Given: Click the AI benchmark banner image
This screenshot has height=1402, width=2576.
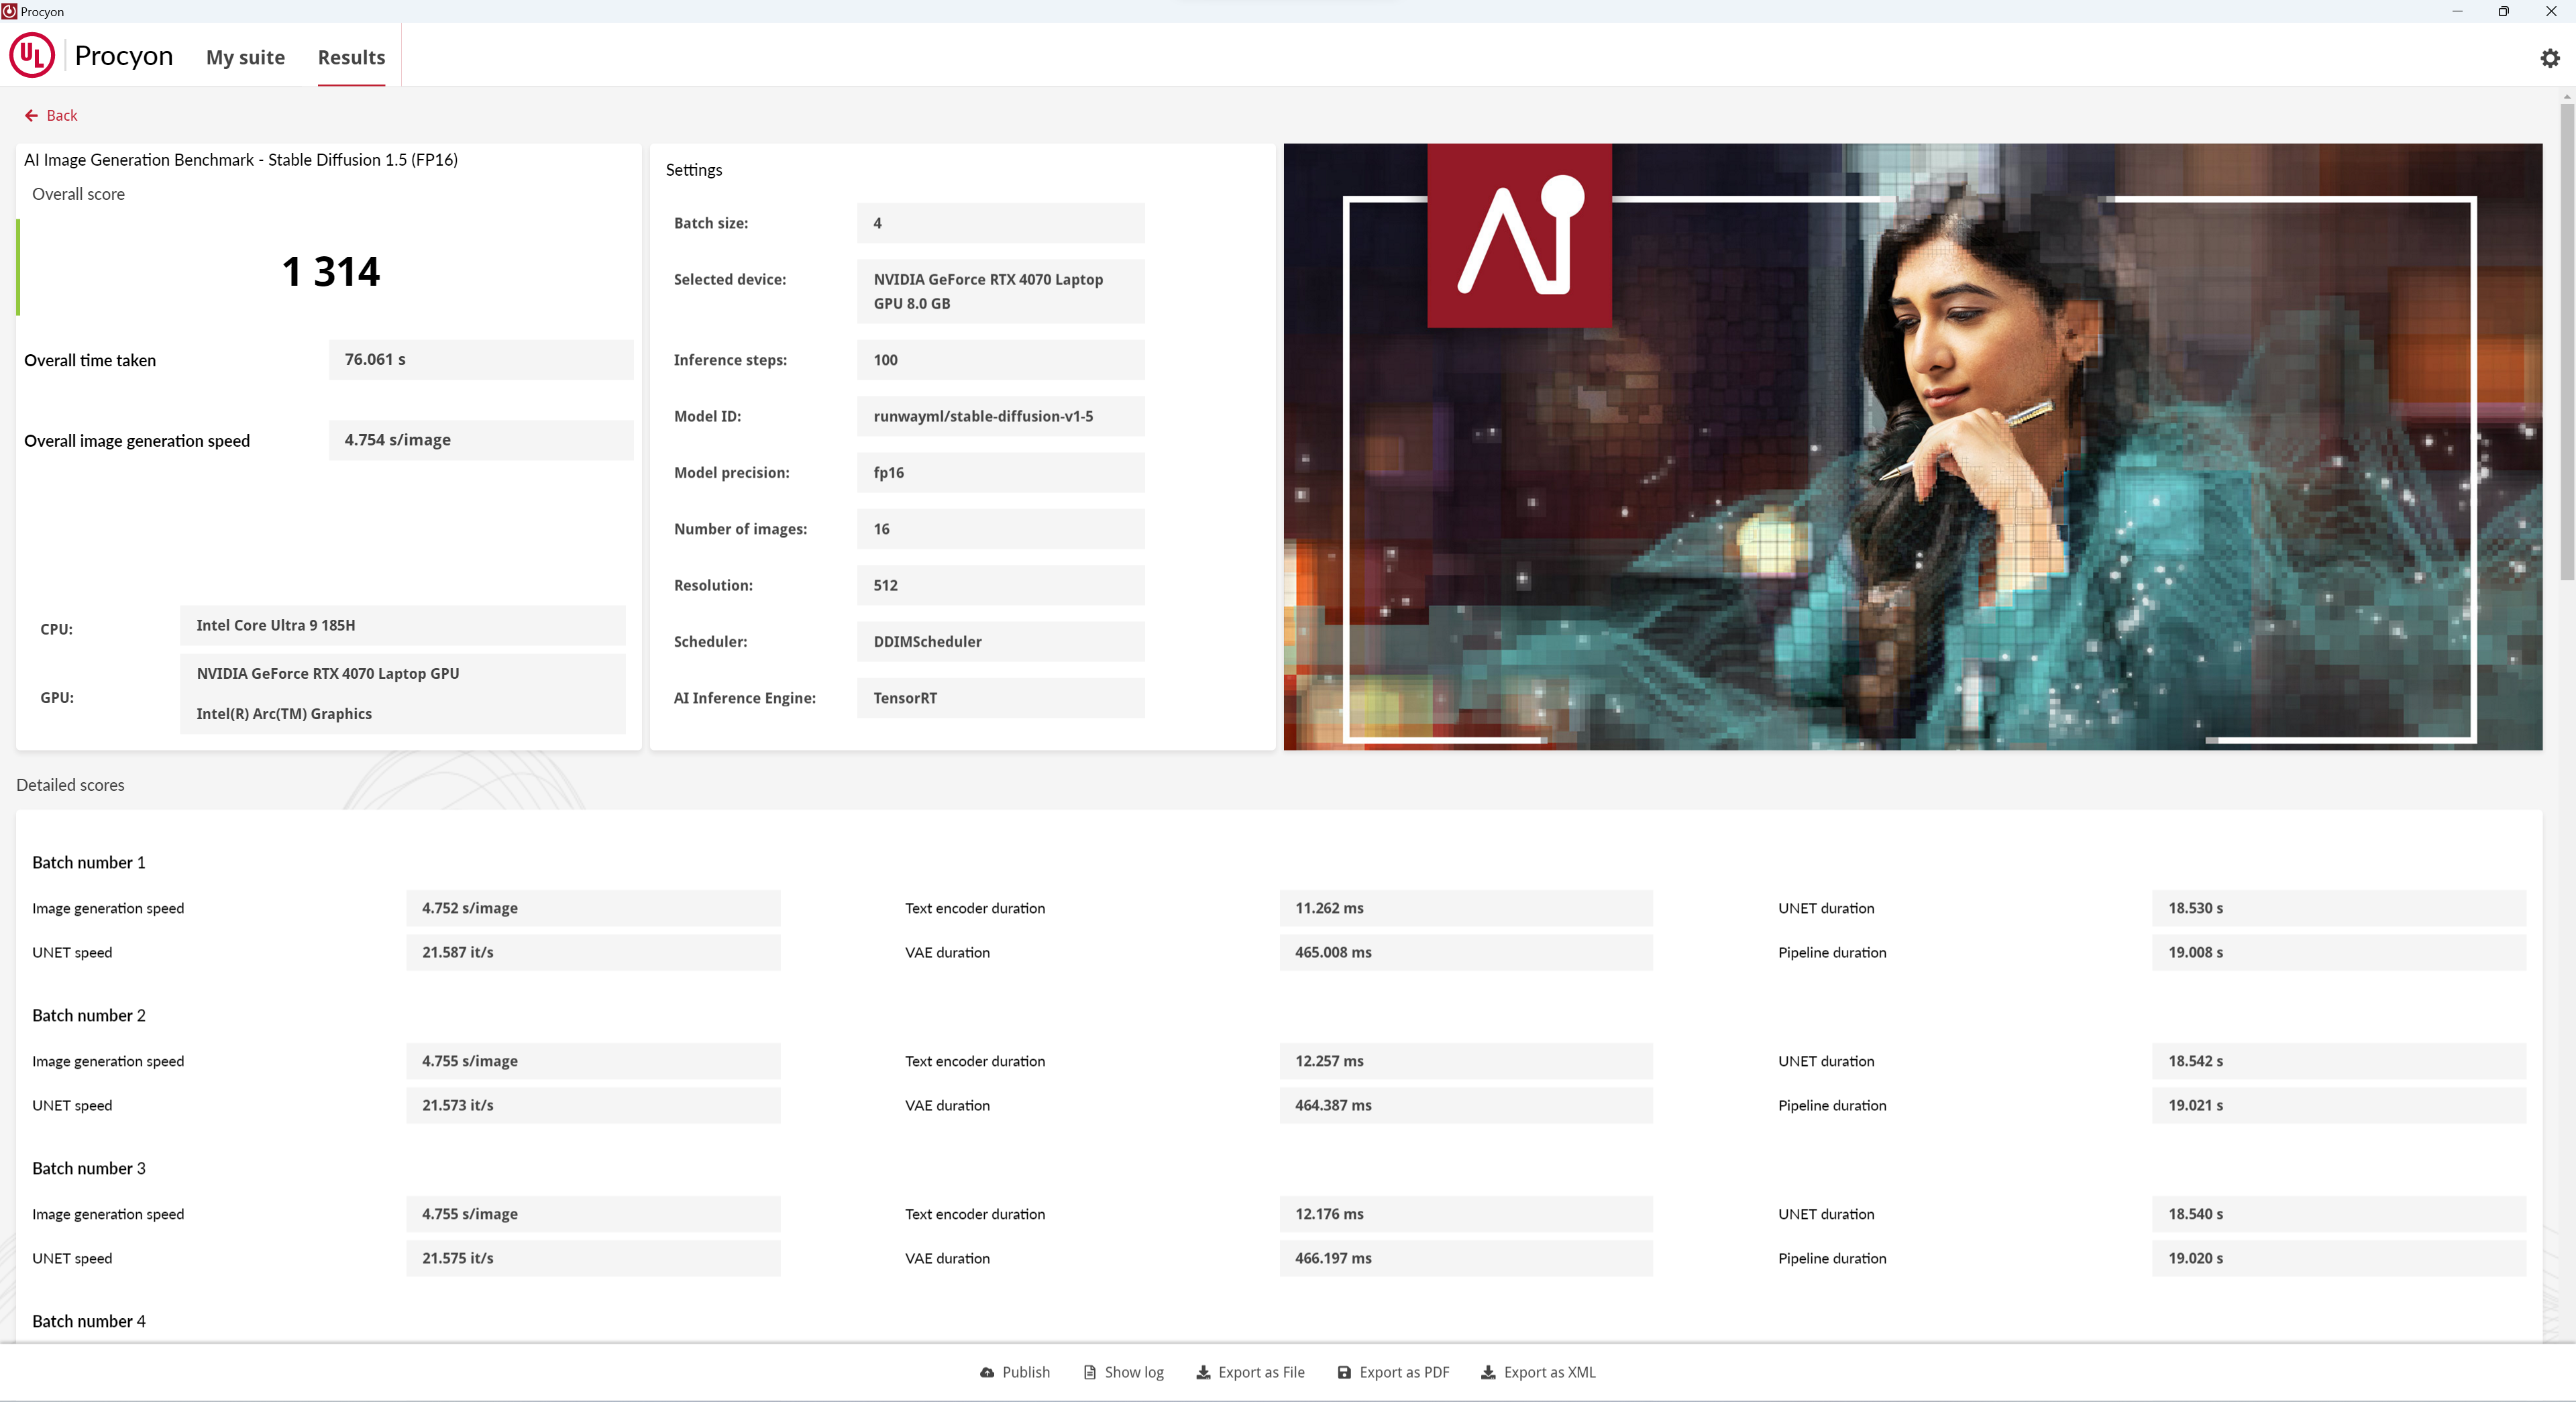Looking at the screenshot, I should click(1912, 446).
